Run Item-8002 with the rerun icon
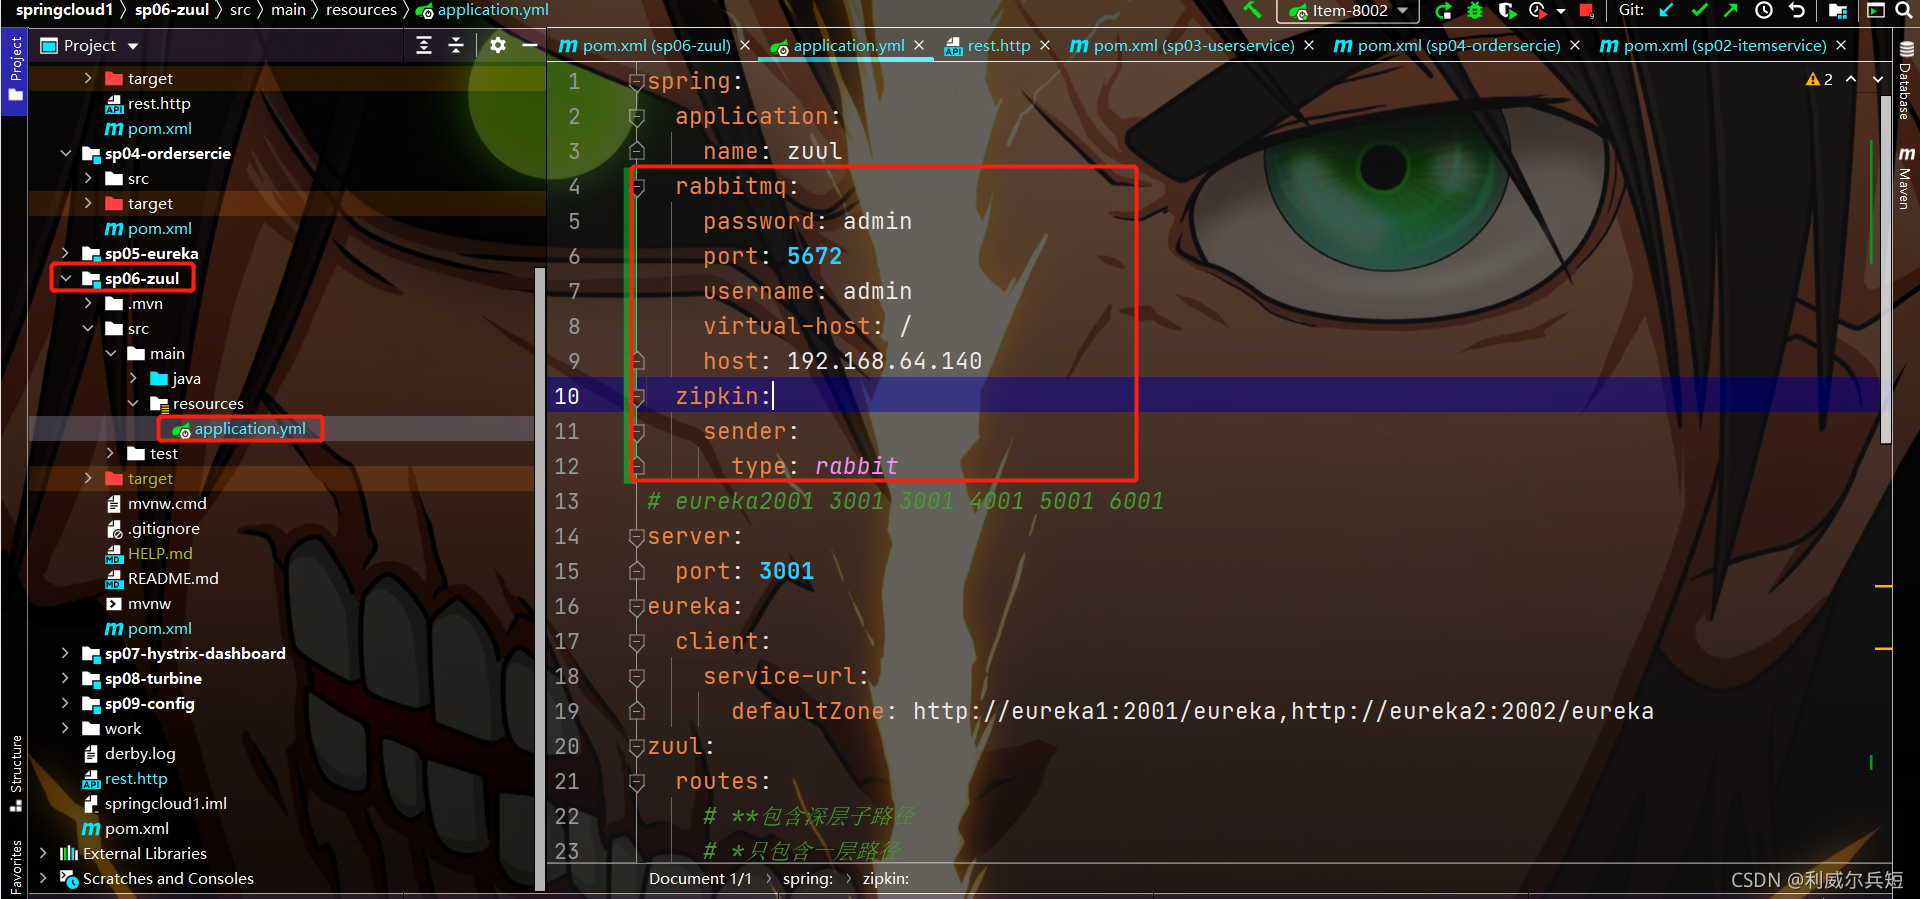Viewport: 1920px width, 899px height. (x=1443, y=11)
